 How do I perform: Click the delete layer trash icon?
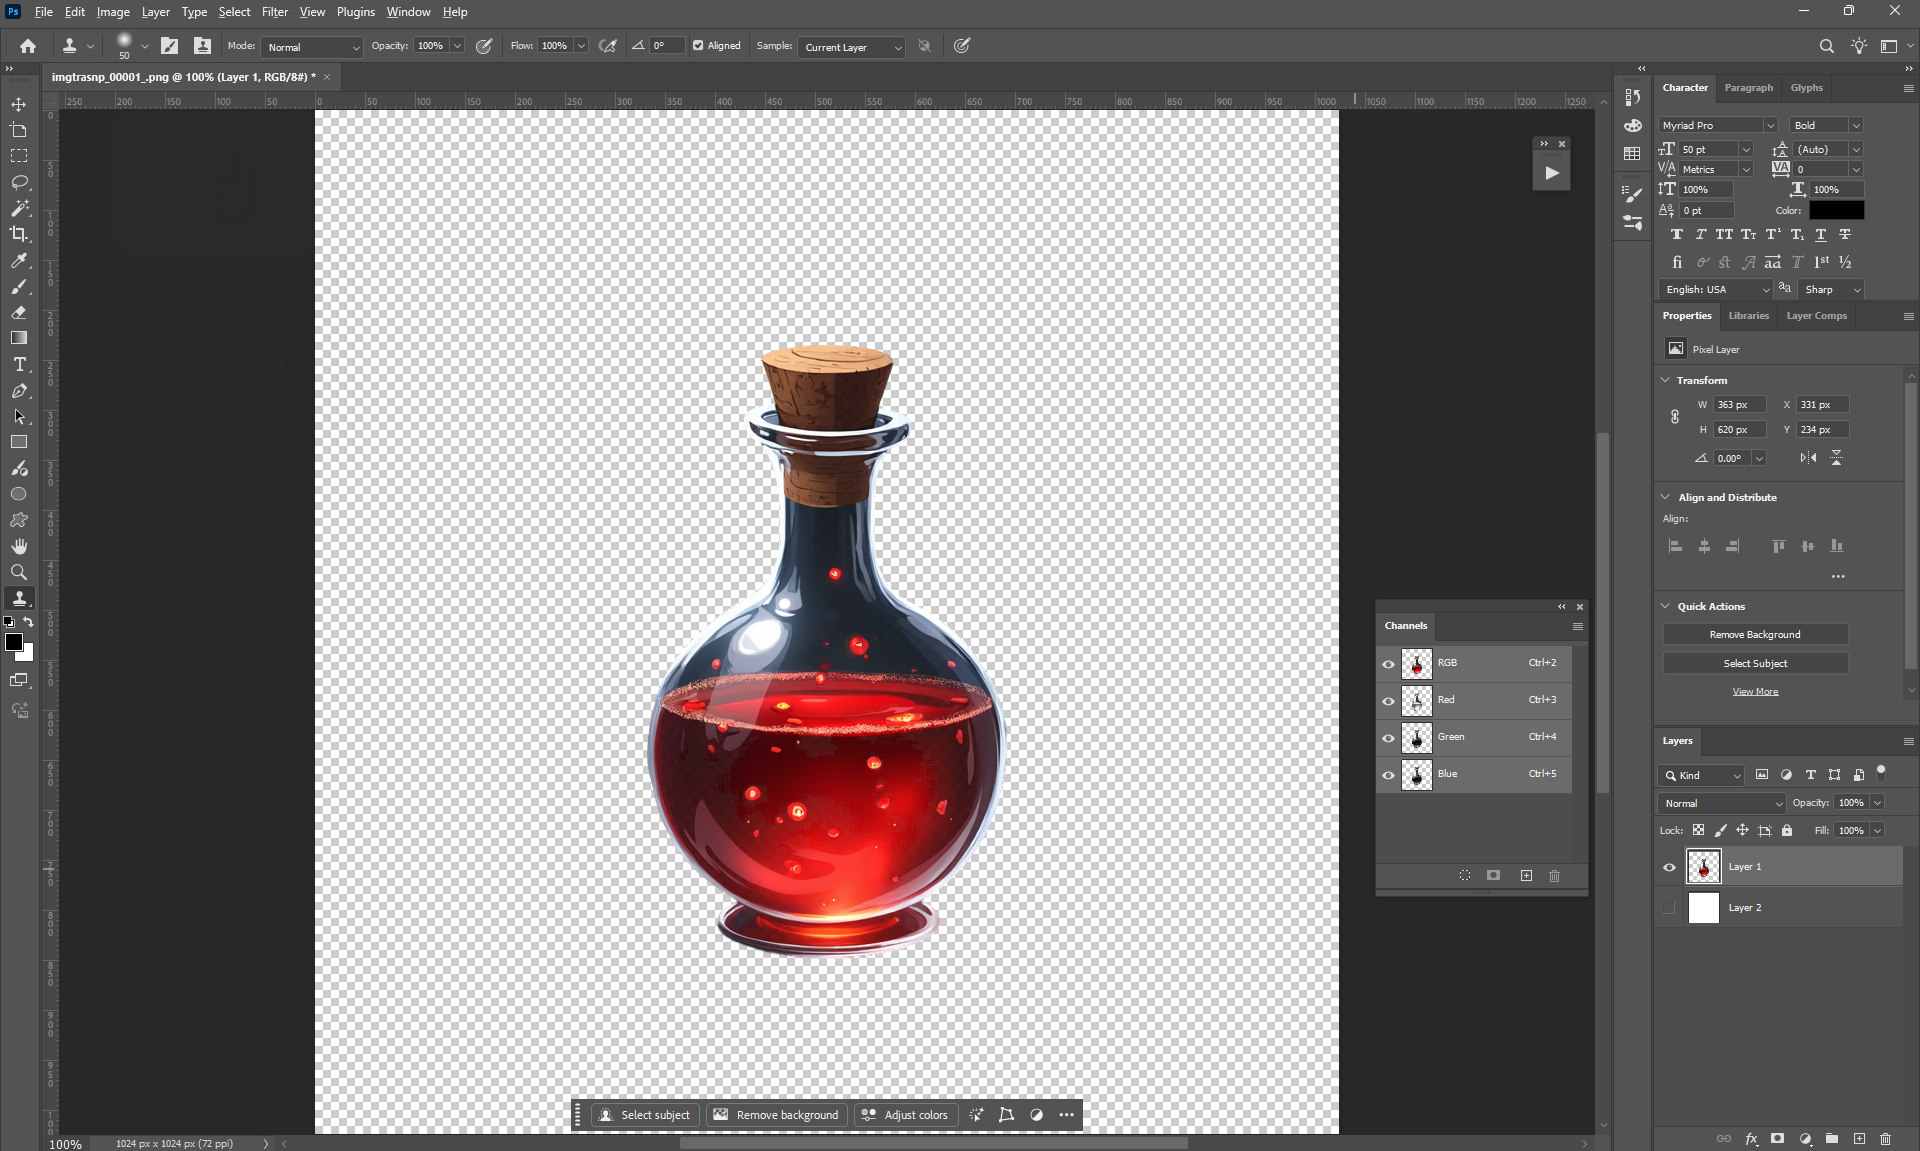pos(1885,1139)
